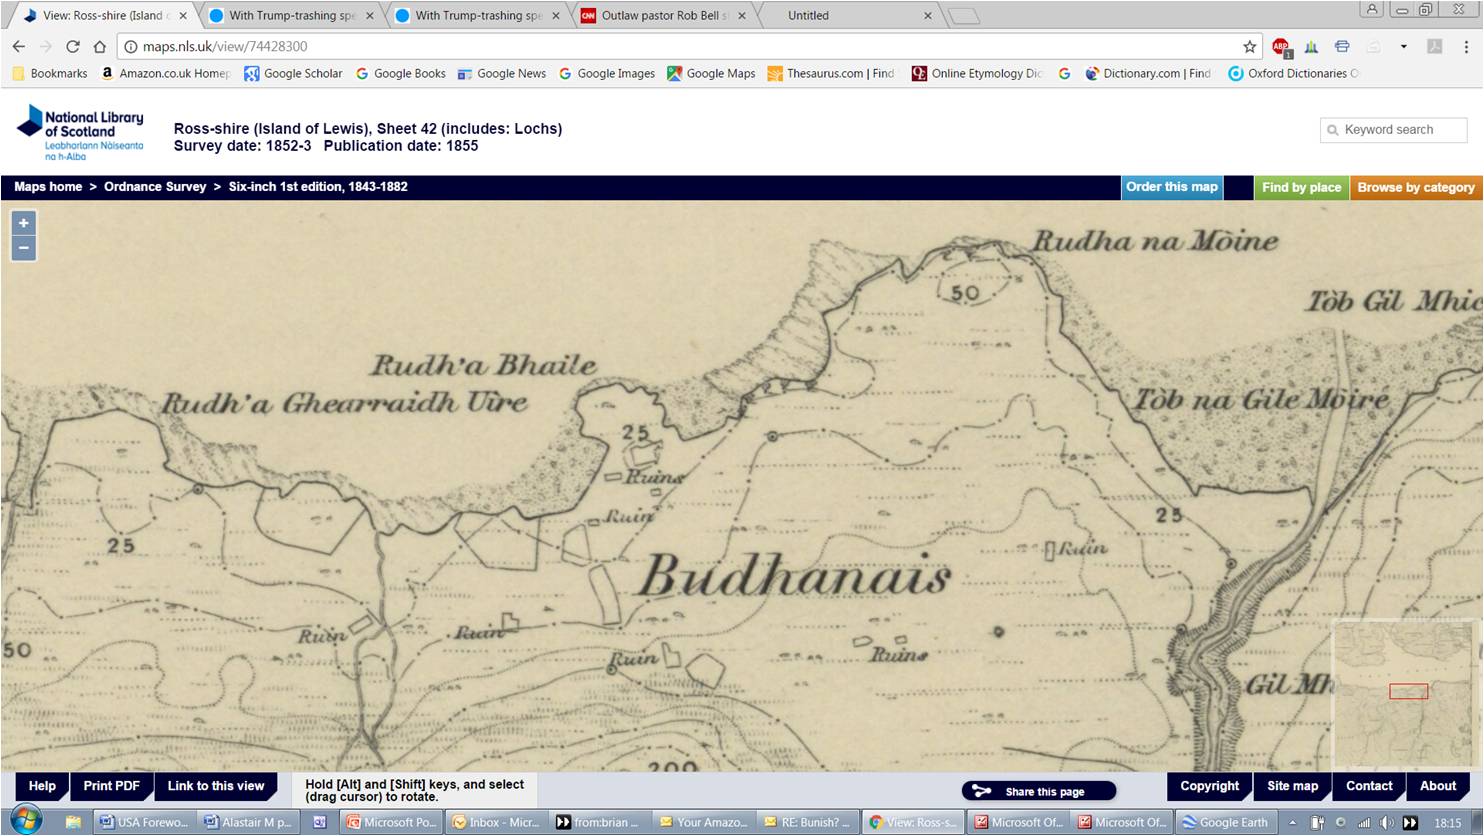Zoom out the map with minus button
Image resolution: width=1484 pixels, height=836 pixels.
[x=23, y=248]
